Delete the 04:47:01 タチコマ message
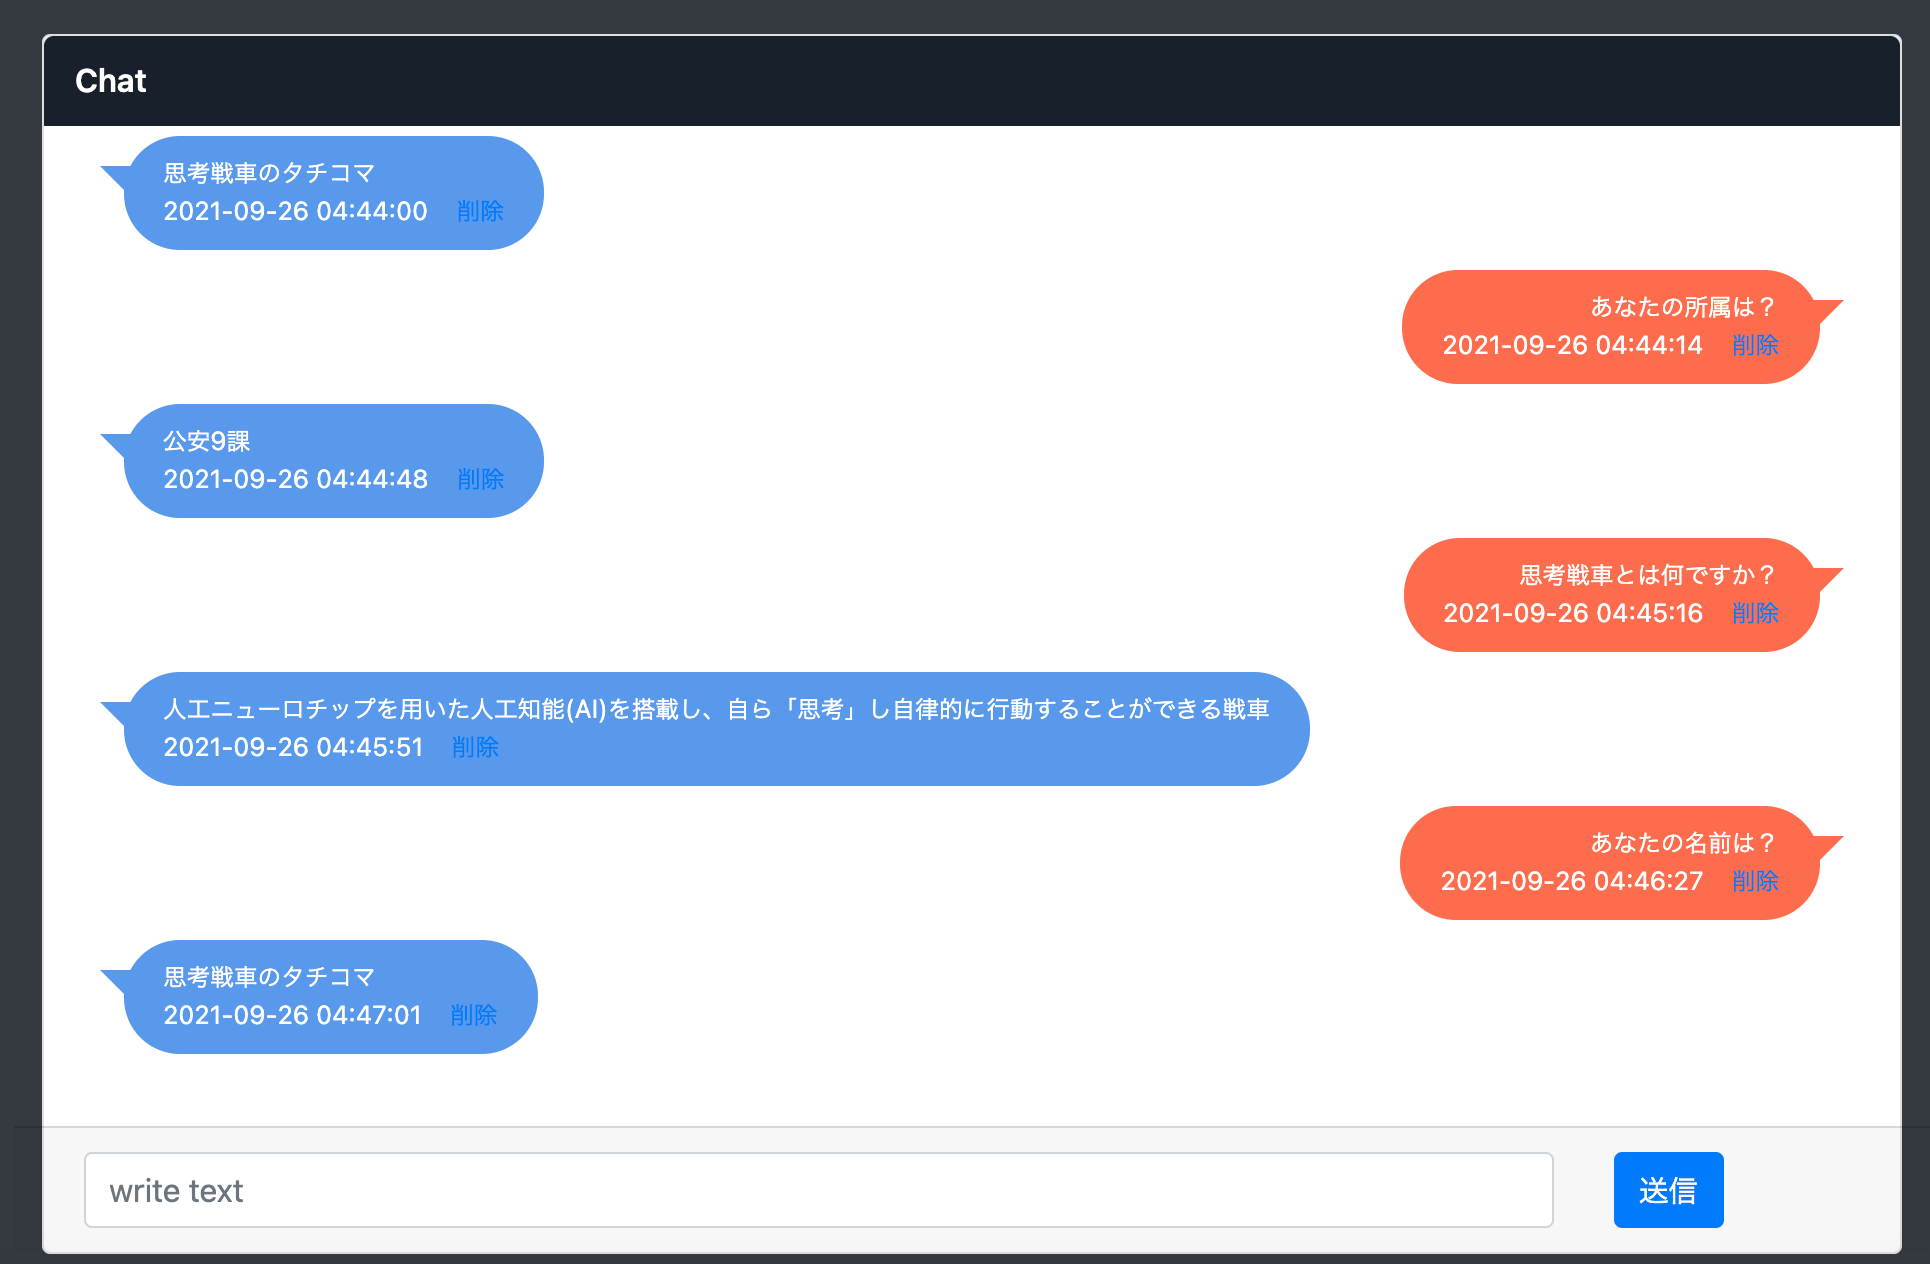This screenshot has height=1264, width=1930. pos(474,1015)
